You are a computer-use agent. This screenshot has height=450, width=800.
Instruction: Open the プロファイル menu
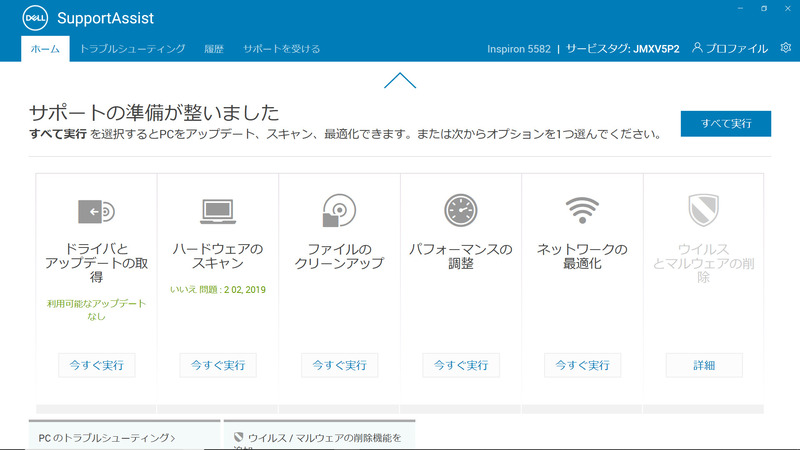(x=730, y=48)
